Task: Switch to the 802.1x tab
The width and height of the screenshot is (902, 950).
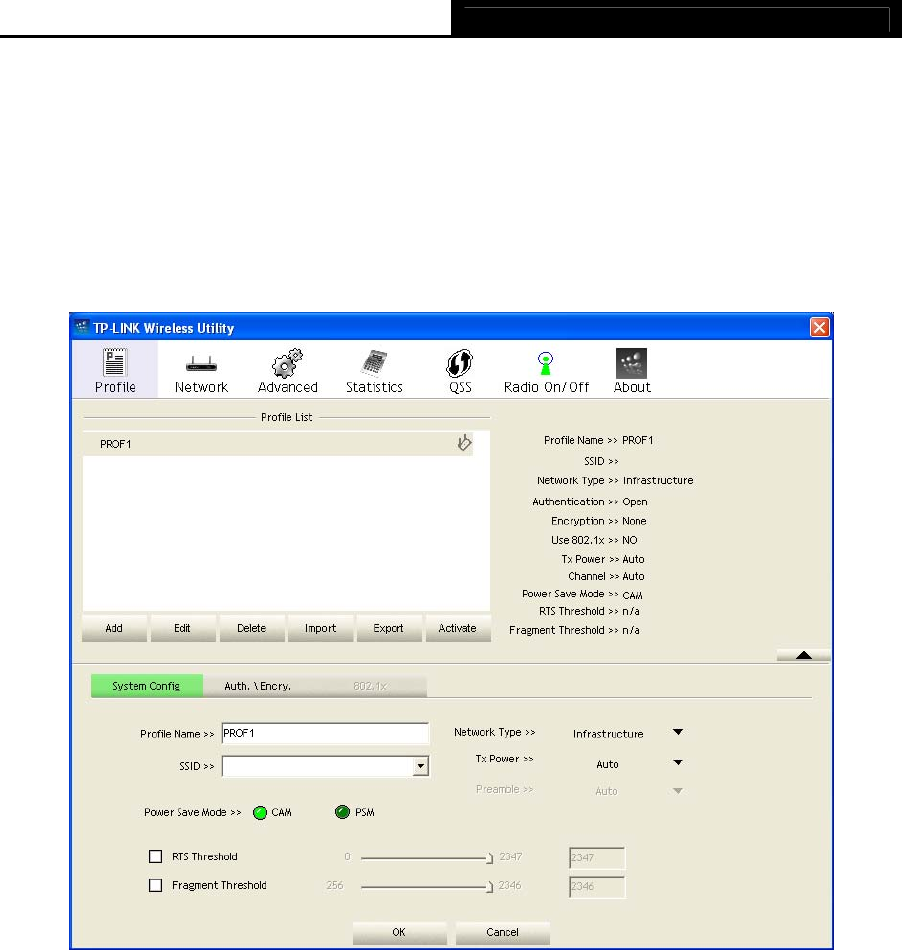Action: click(x=370, y=686)
